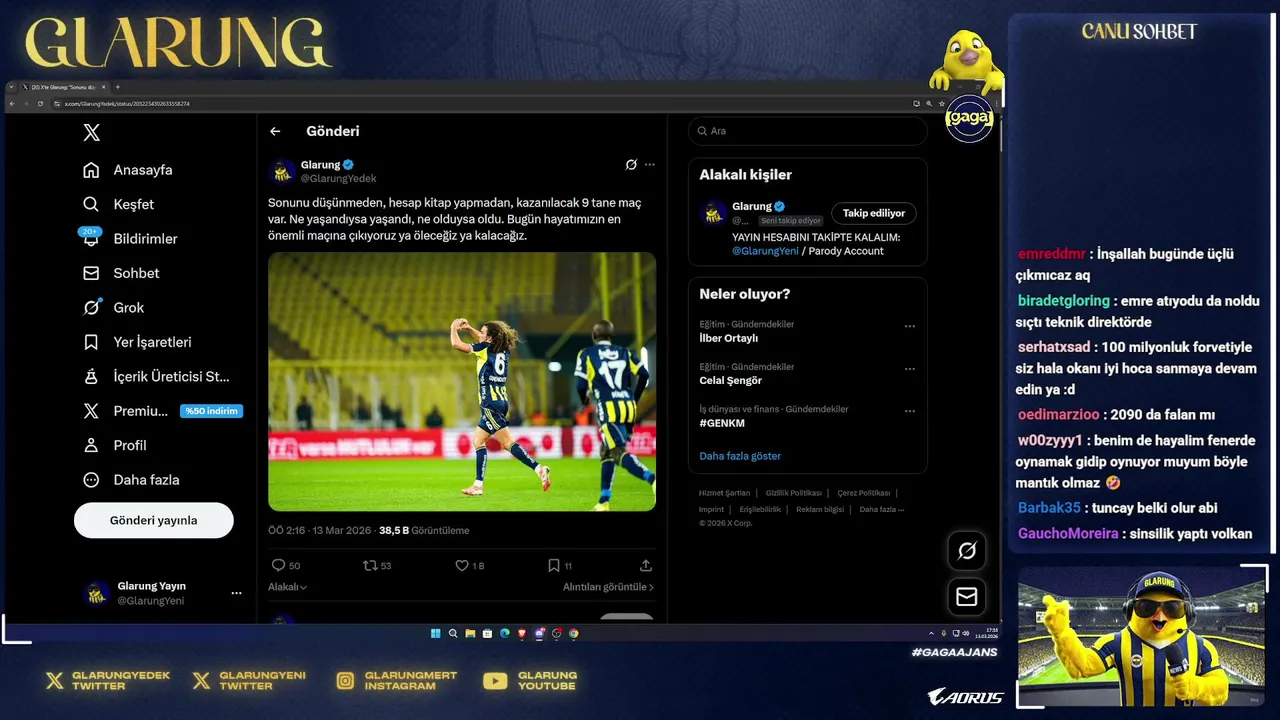Open floating Grok button at bottom right
1280x720 pixels.
(967, 551)
